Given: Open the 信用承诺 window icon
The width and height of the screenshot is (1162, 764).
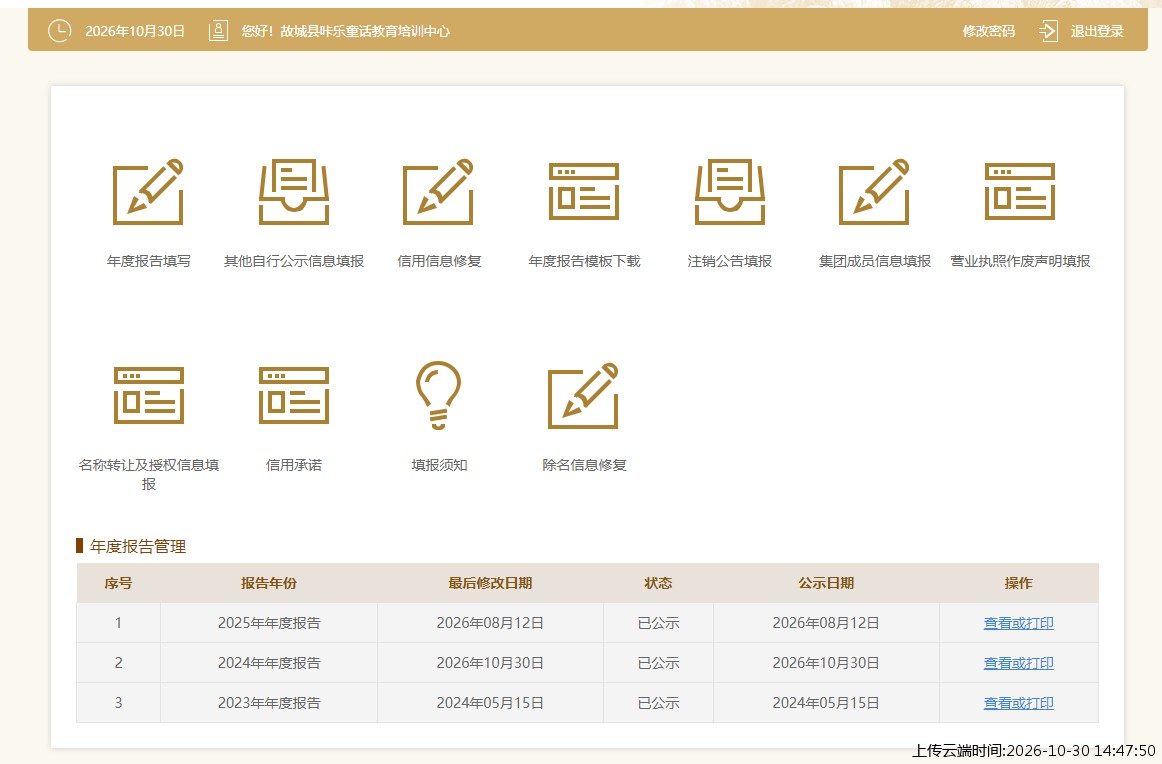Looking at the screenshot, I should pyautogui.click(x=294, y=395).
